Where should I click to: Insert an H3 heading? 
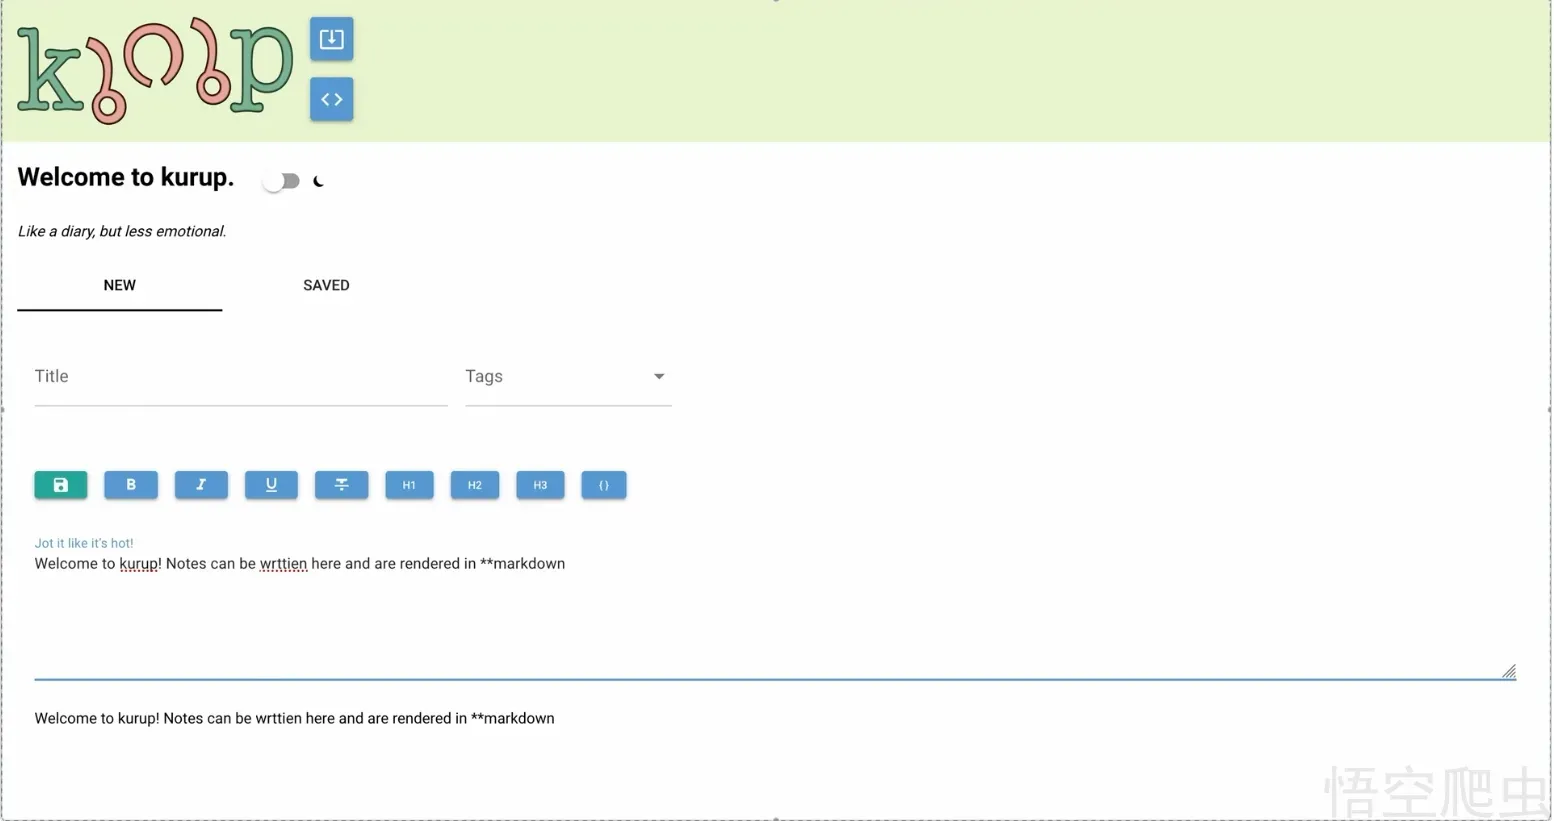[540, 485]
